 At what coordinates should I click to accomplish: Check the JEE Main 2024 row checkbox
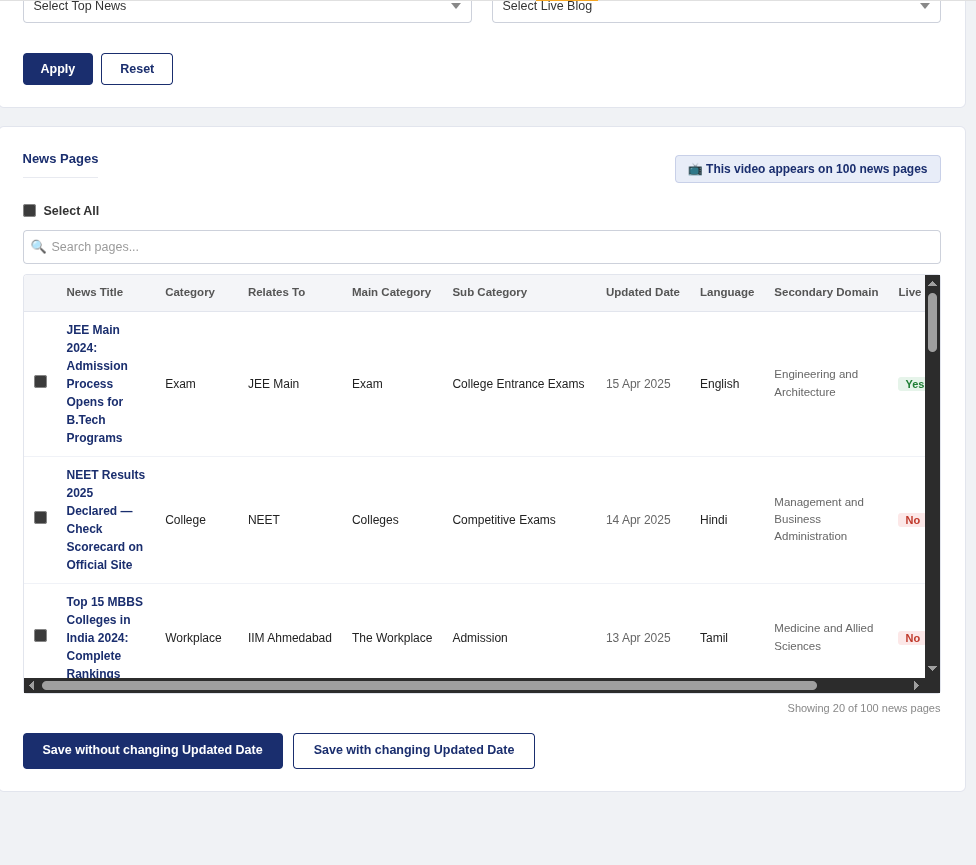(41, 382)
